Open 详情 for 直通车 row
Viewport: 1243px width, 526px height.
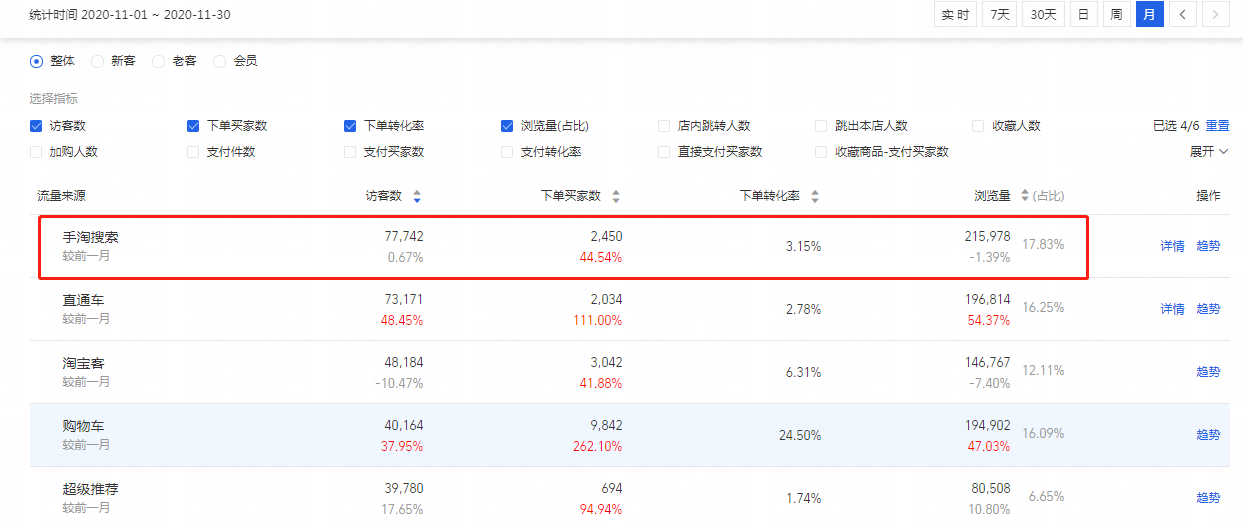click(x=1172, y=309)
